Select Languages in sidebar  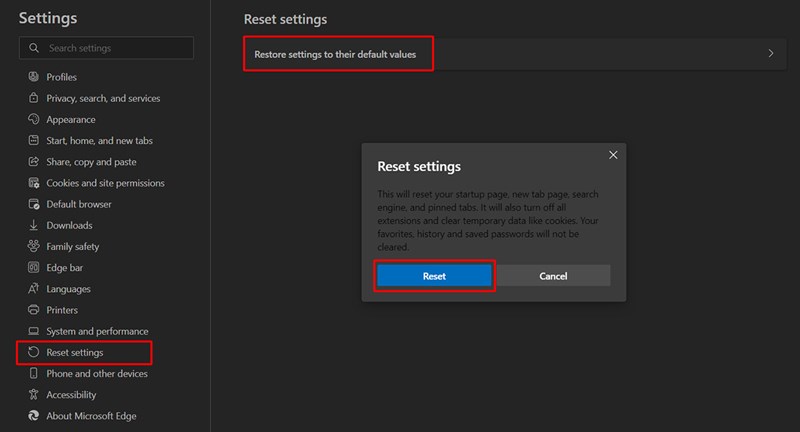point(68,289)
